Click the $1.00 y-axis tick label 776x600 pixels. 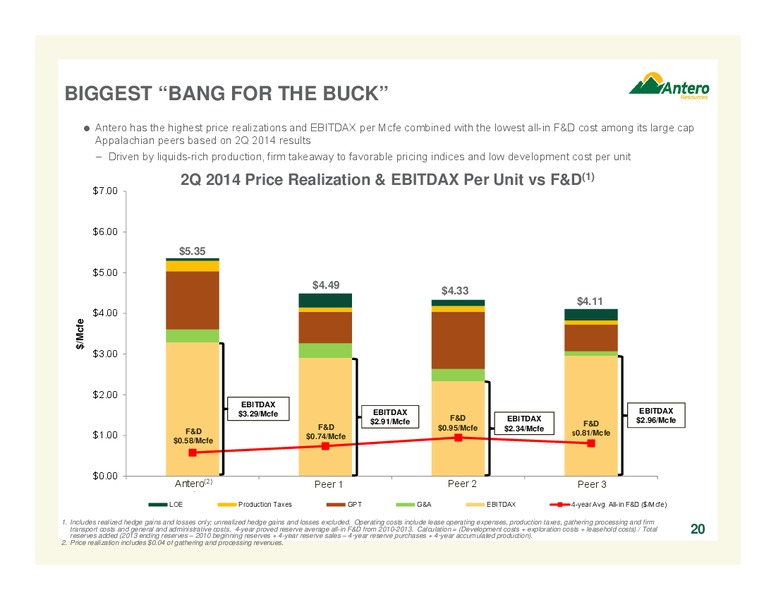(105, 436)
